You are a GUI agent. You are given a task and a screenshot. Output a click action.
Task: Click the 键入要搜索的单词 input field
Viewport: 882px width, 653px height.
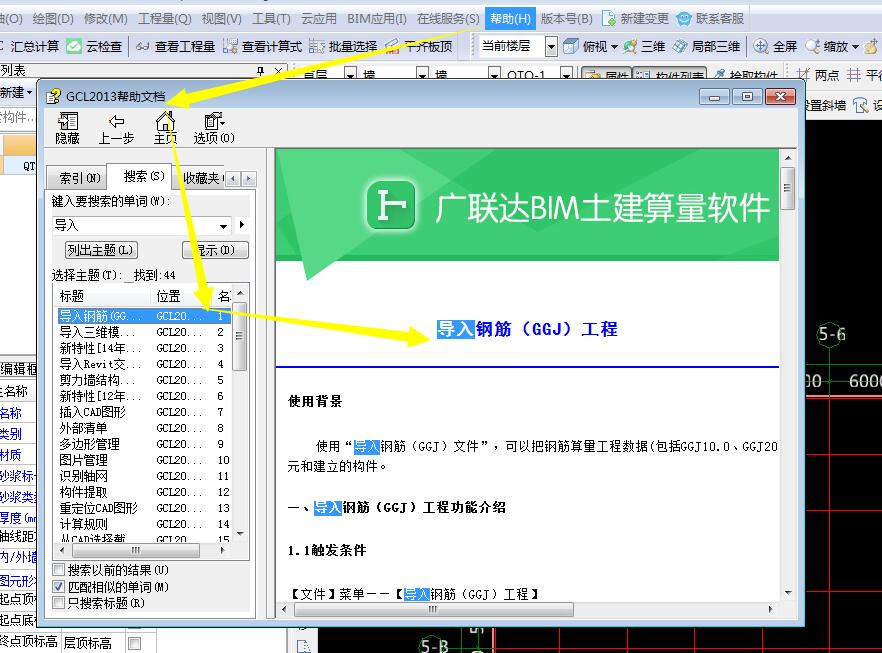click(x=135, y=226)
